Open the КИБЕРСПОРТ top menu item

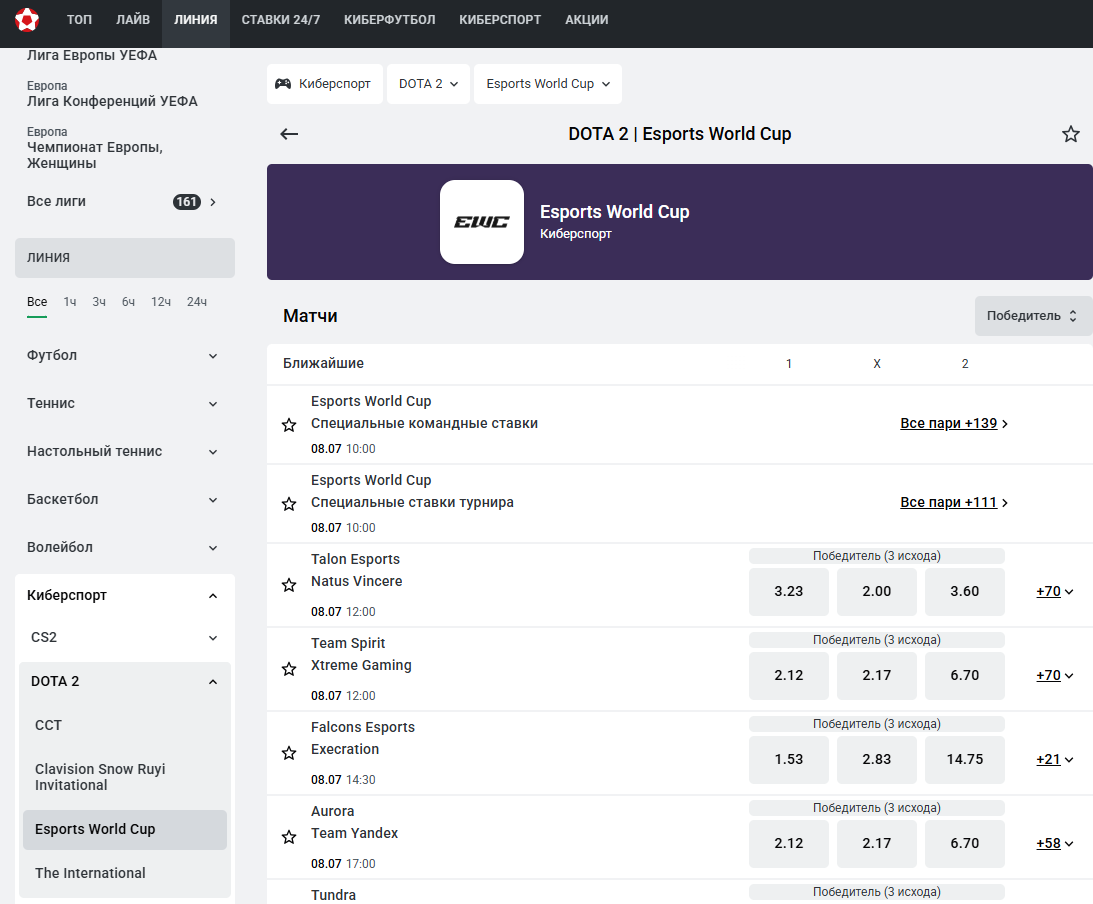pyautogui.click(x=500, y=20)
